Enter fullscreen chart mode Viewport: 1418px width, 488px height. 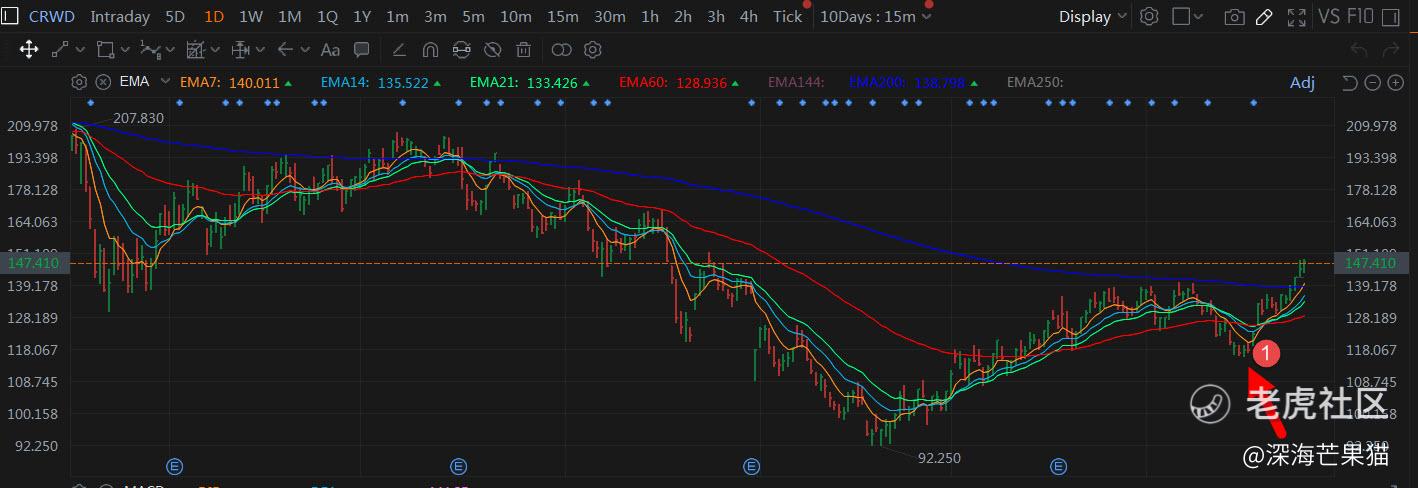click(1296, 16)
